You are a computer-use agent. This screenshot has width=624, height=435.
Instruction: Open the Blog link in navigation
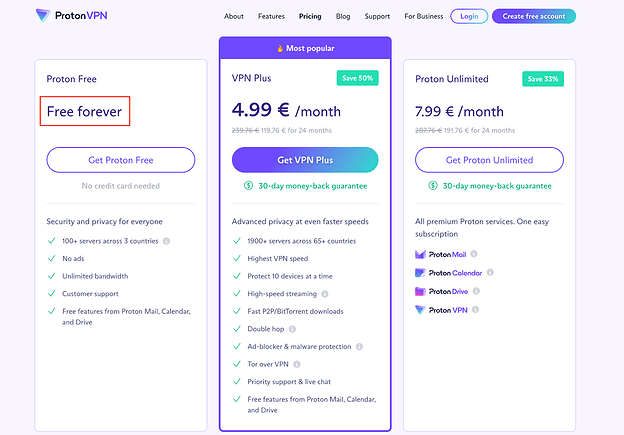point(343,16)
